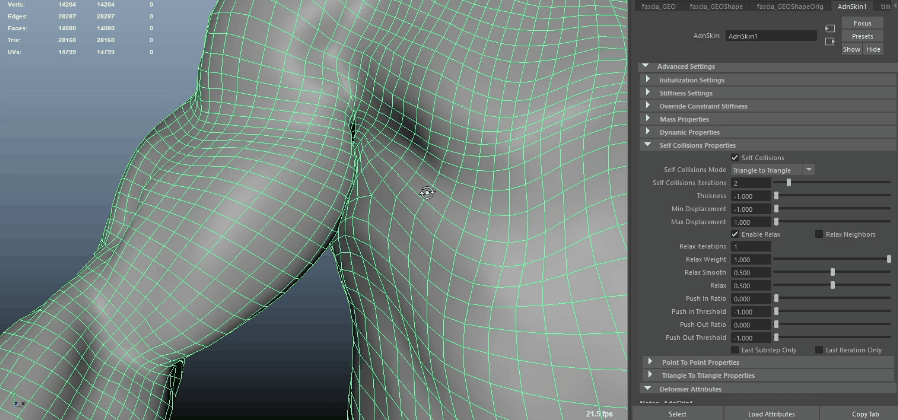Disable the Enable Relax checkbox
The height and width of the screenshot is (420, 898).
tap(736, 234)
